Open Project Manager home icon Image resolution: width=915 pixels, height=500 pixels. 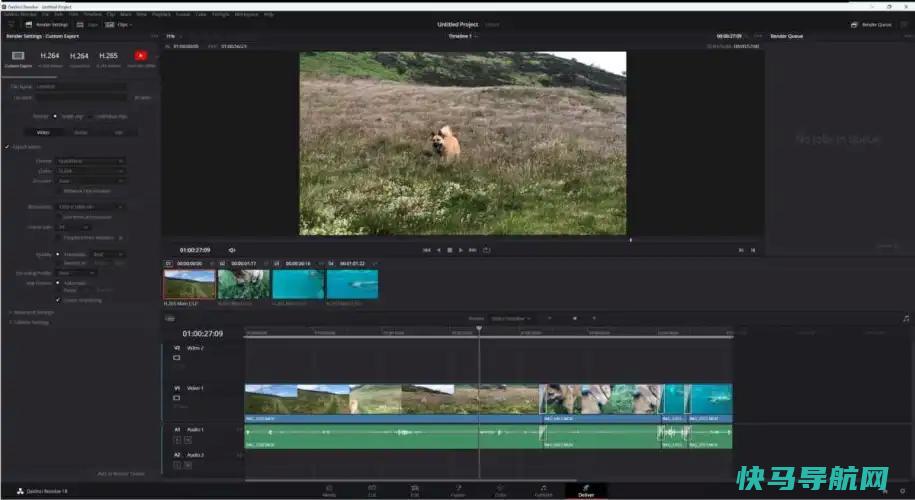[x=885, y=491]
